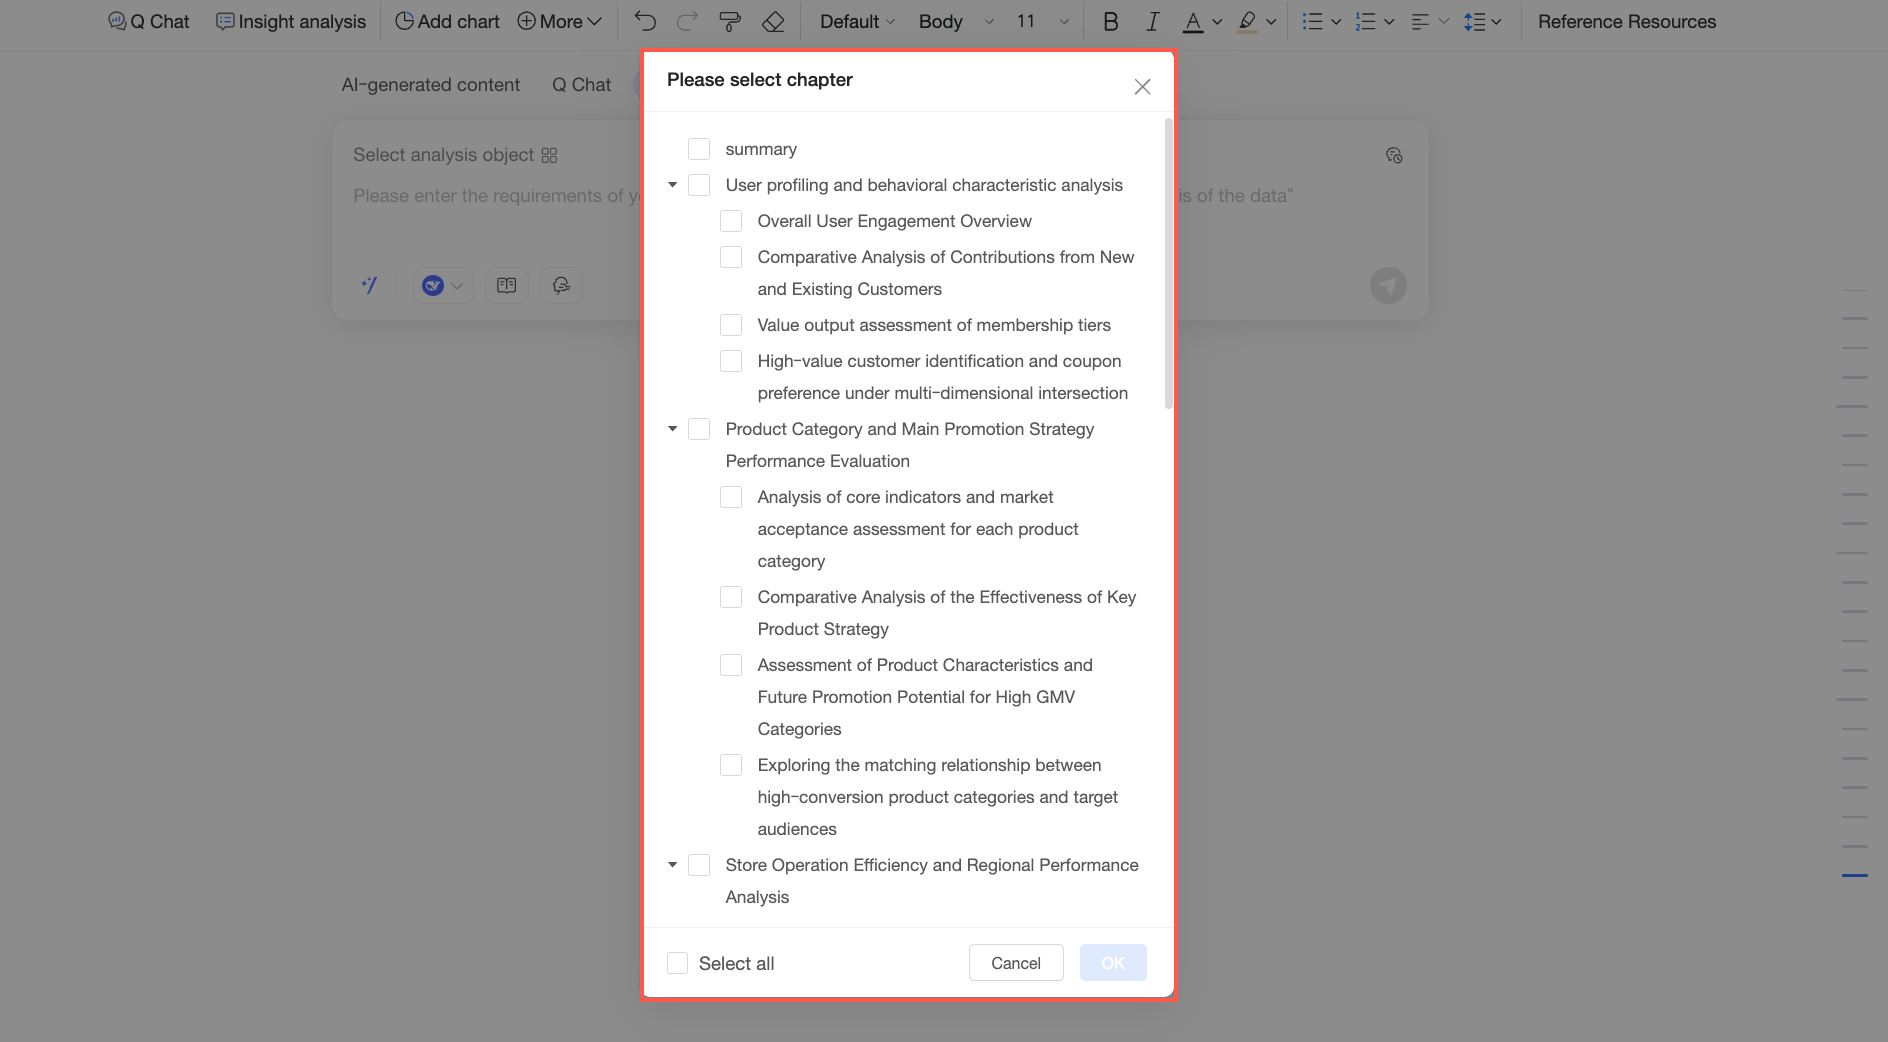Viewport: 1888px width, 1042px height.
Task: Open the line spacing dropdown arrow
Action: 1496,22
